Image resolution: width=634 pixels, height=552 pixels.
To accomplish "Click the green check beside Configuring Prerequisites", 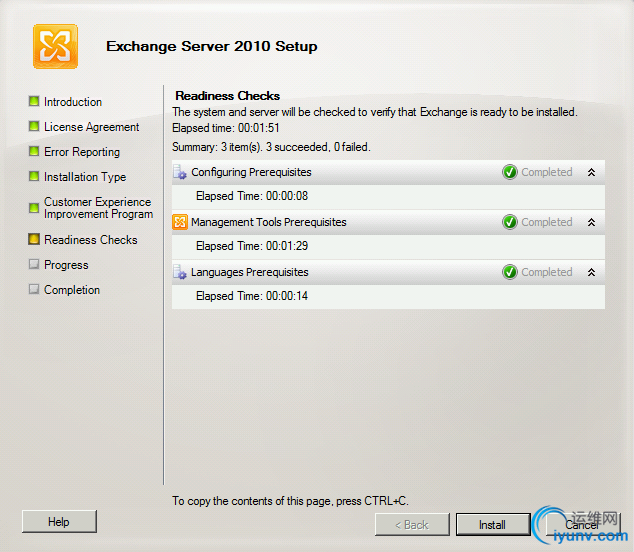I will (x=509, y=172).
